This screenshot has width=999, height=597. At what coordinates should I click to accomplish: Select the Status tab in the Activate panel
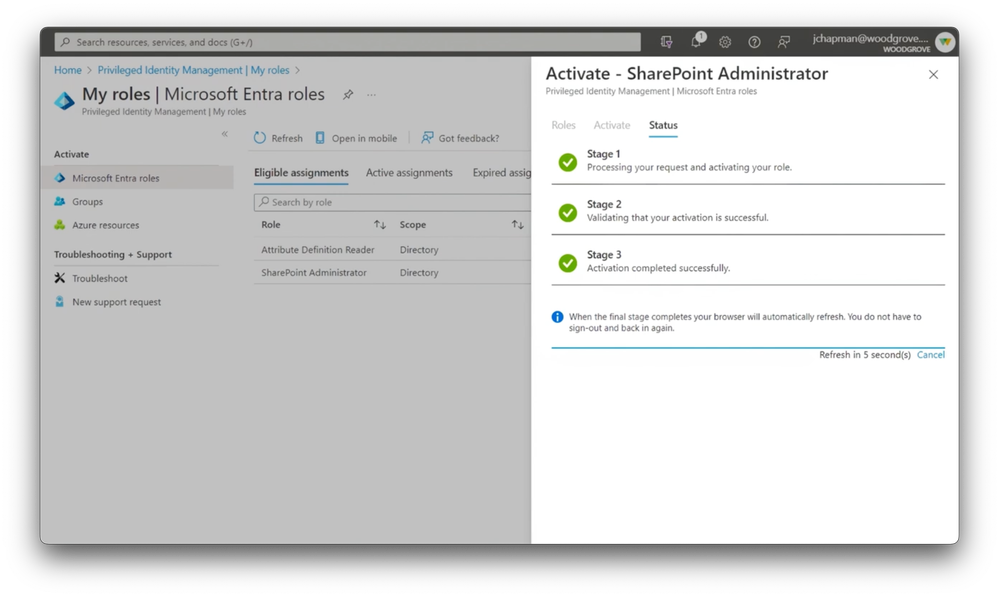point(663,126)
